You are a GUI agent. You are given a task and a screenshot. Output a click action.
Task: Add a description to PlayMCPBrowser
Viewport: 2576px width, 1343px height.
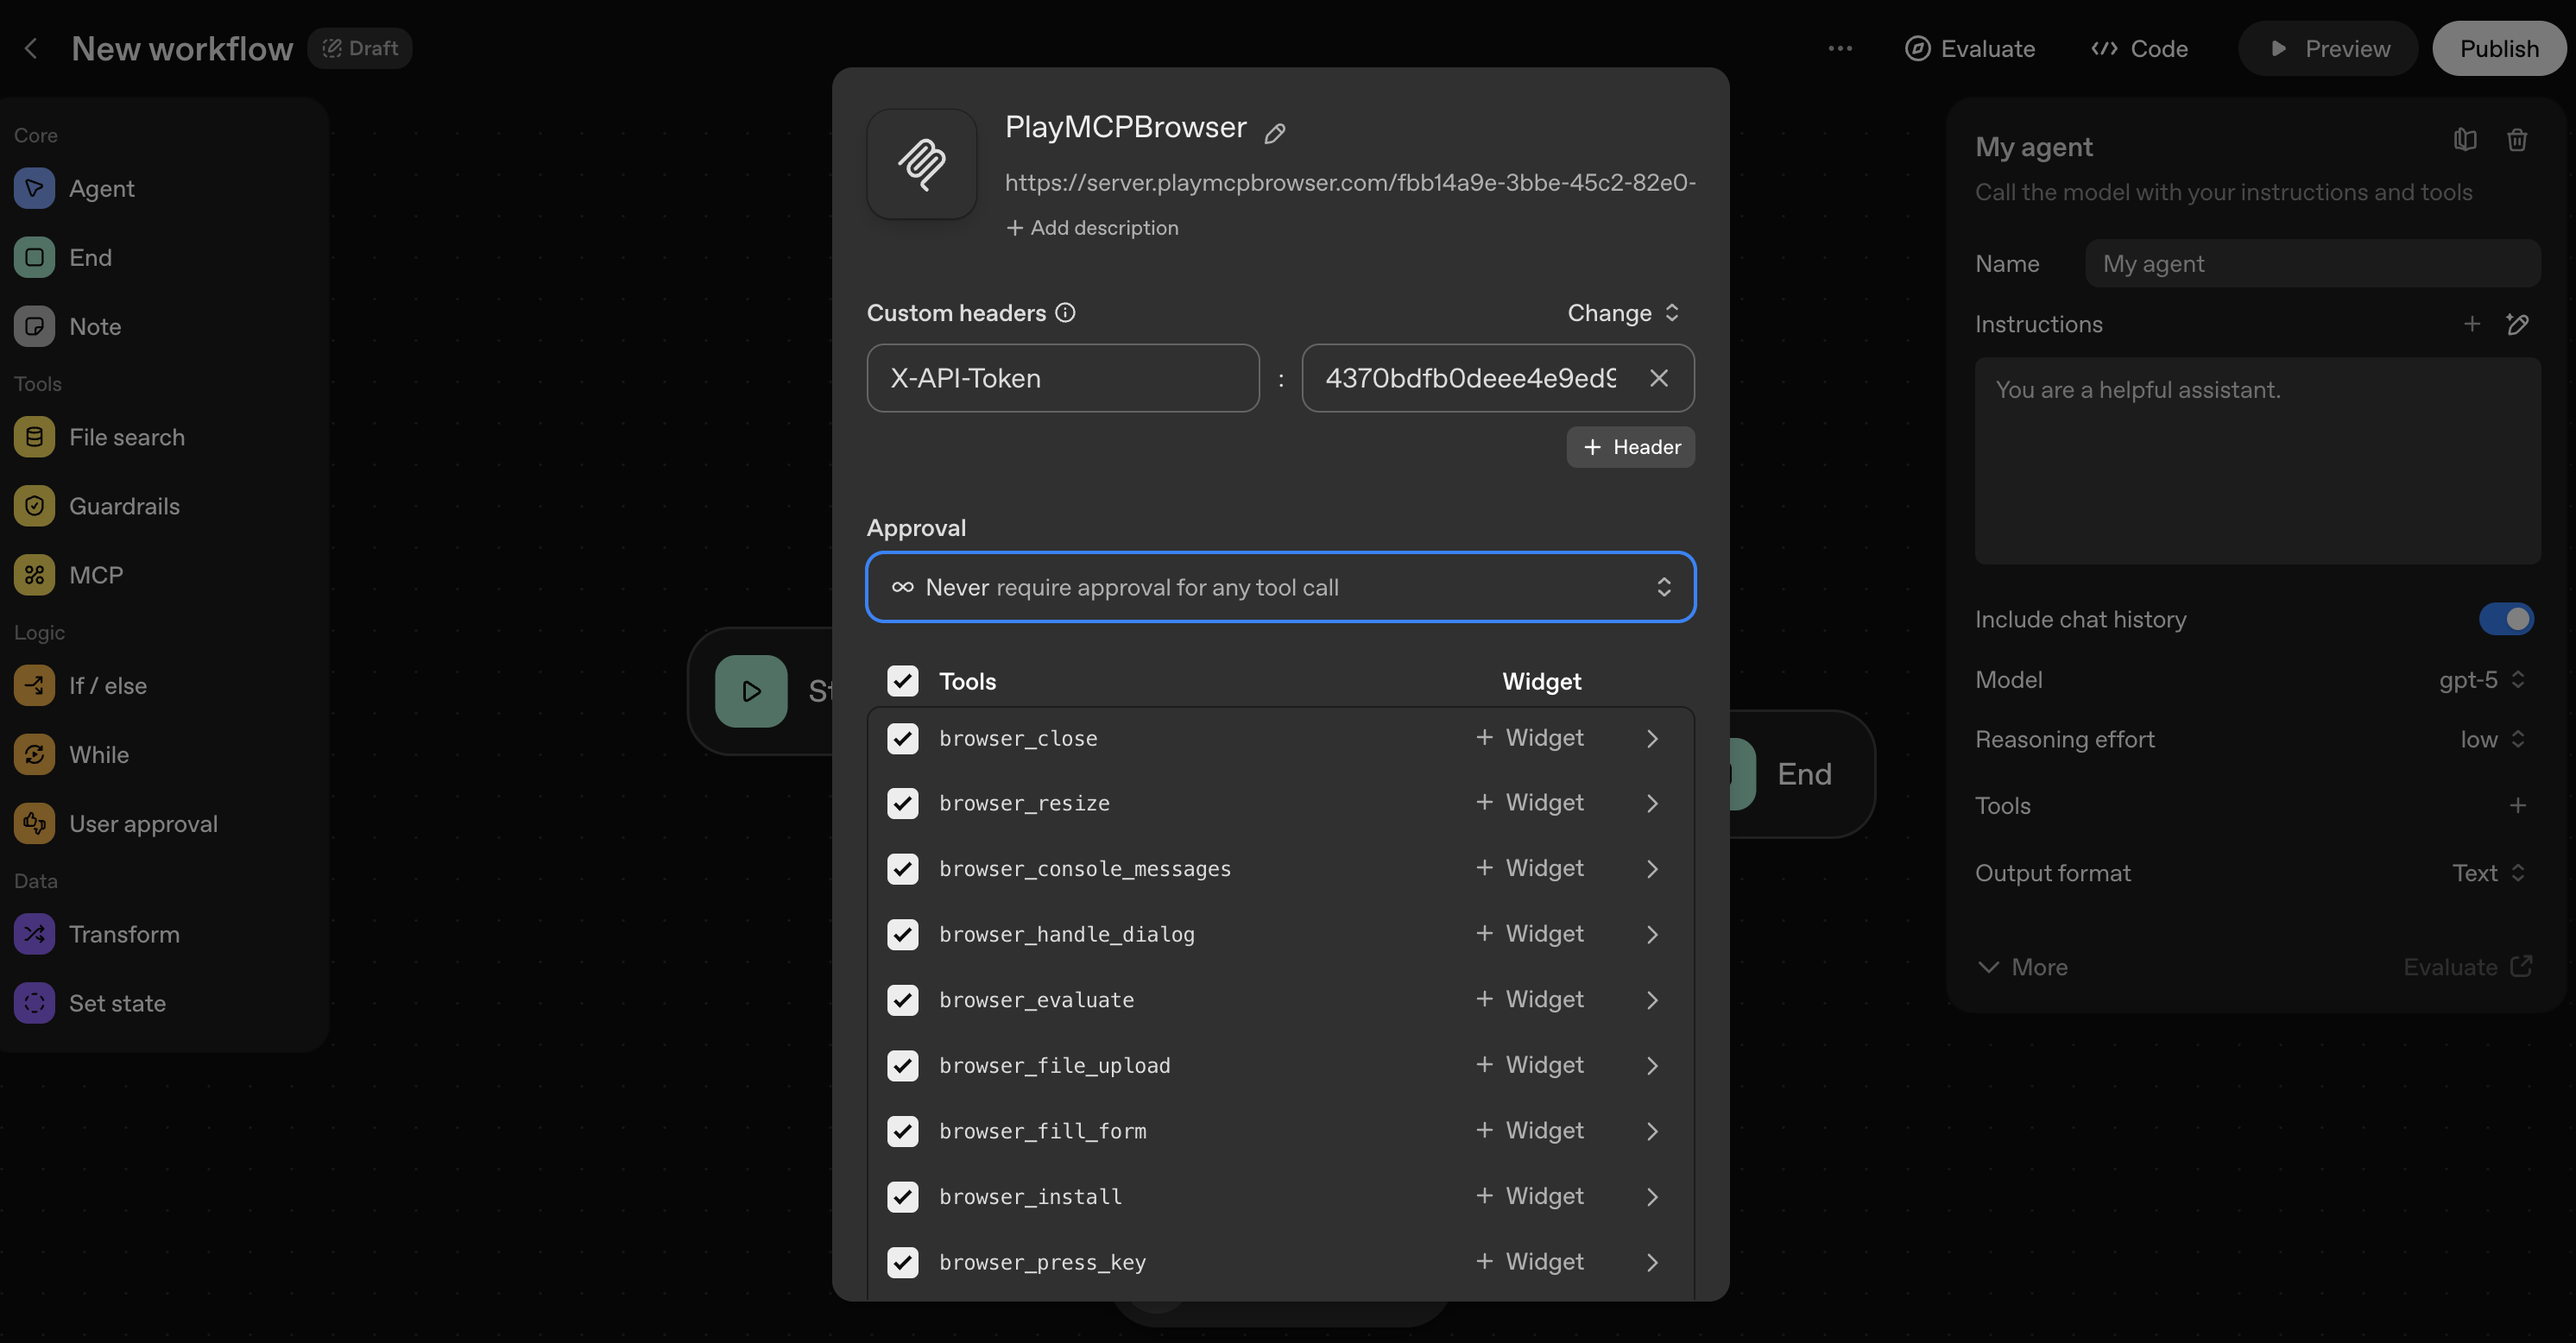coord(1092,228)
